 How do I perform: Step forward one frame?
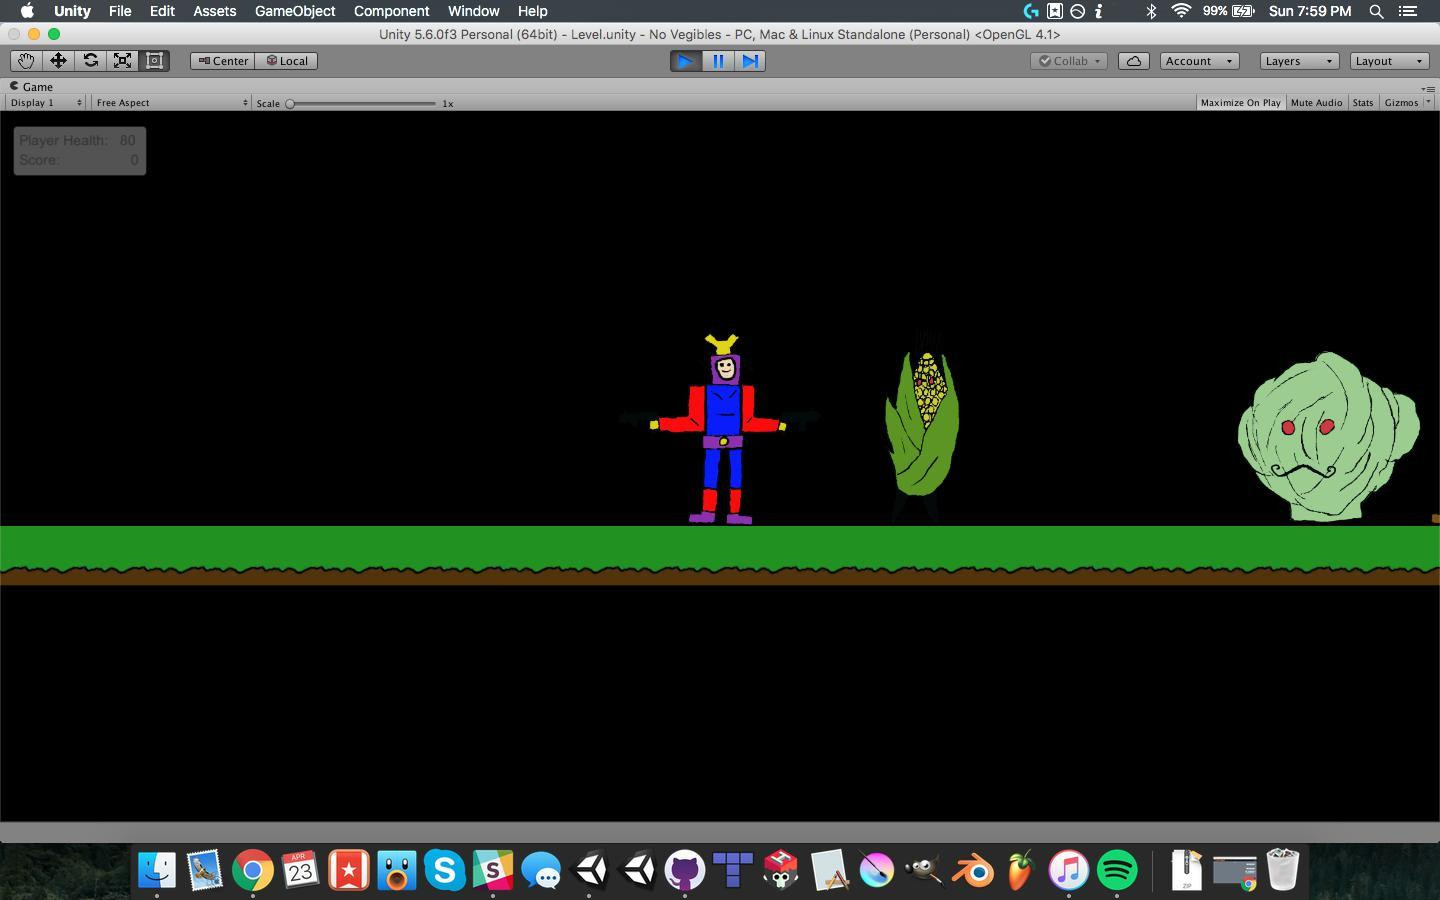click(x=750, y=61)
